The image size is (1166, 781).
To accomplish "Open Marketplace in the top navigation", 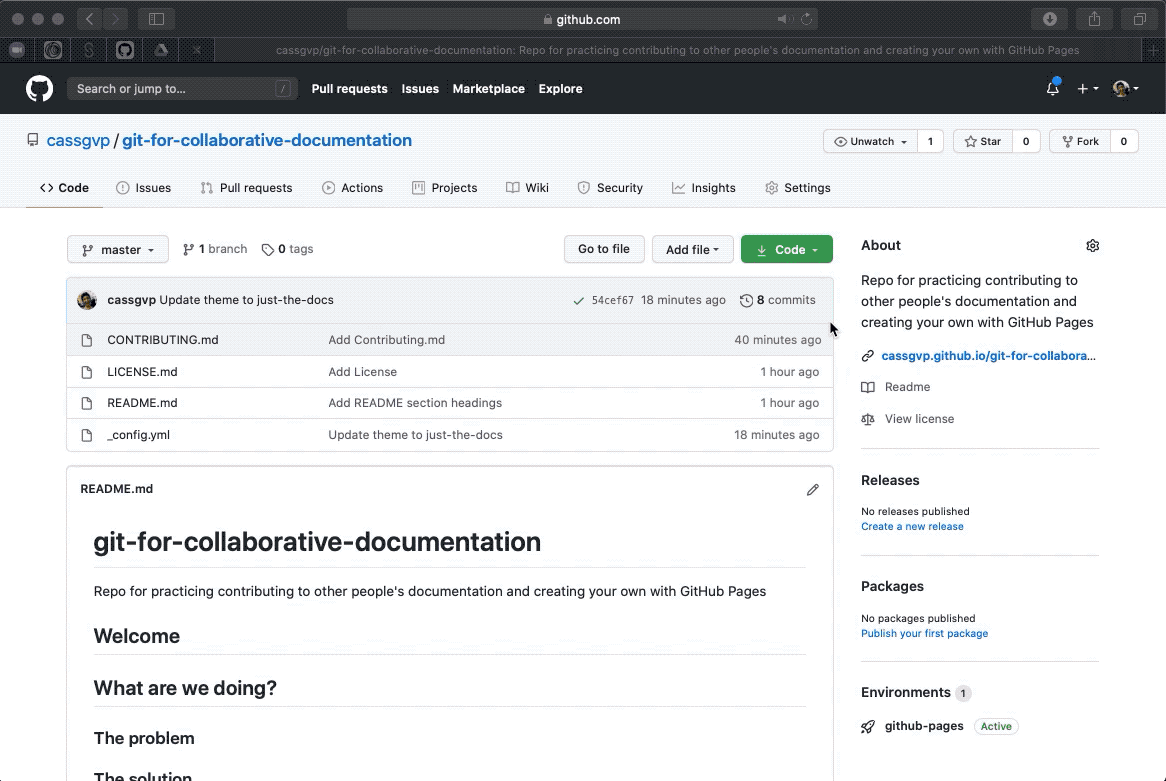I will 488,89.
